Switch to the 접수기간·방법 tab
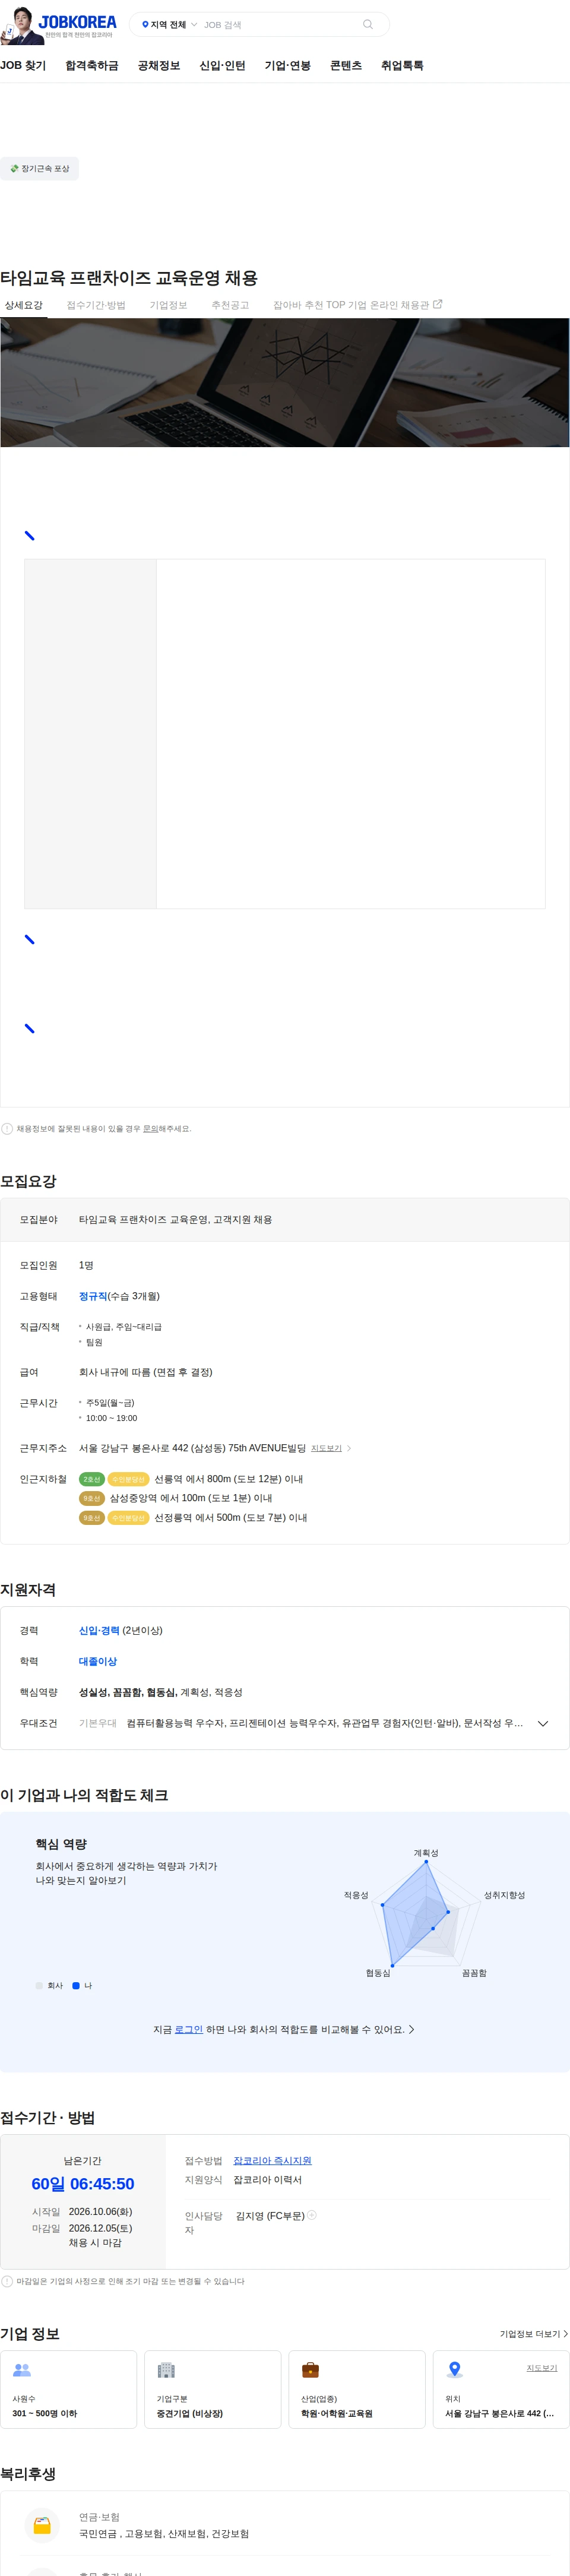This screenshot has height=2576, width=570. 96,305
